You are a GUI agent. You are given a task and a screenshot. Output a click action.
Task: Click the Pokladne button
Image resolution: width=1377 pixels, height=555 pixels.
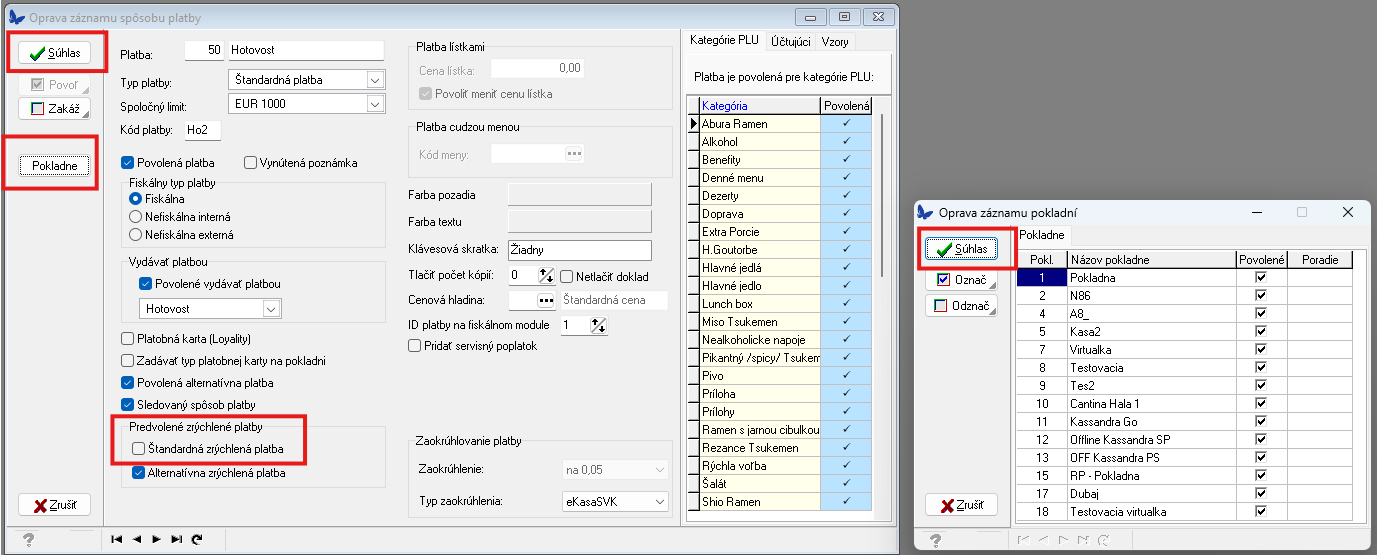55,165
